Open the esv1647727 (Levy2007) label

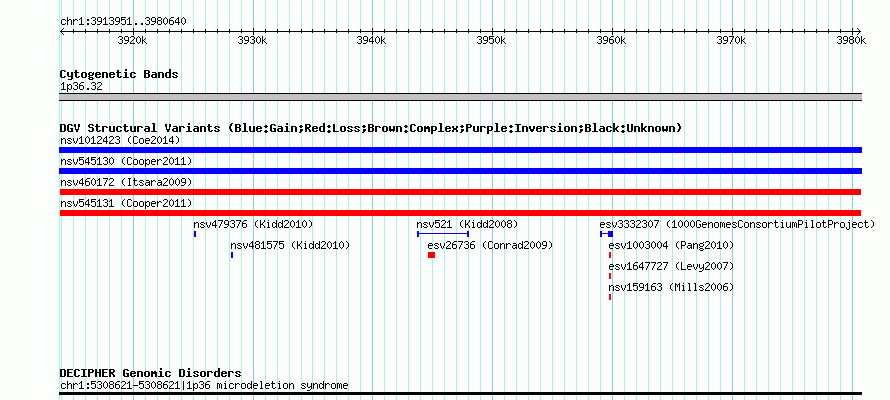(x=671, y=266)
